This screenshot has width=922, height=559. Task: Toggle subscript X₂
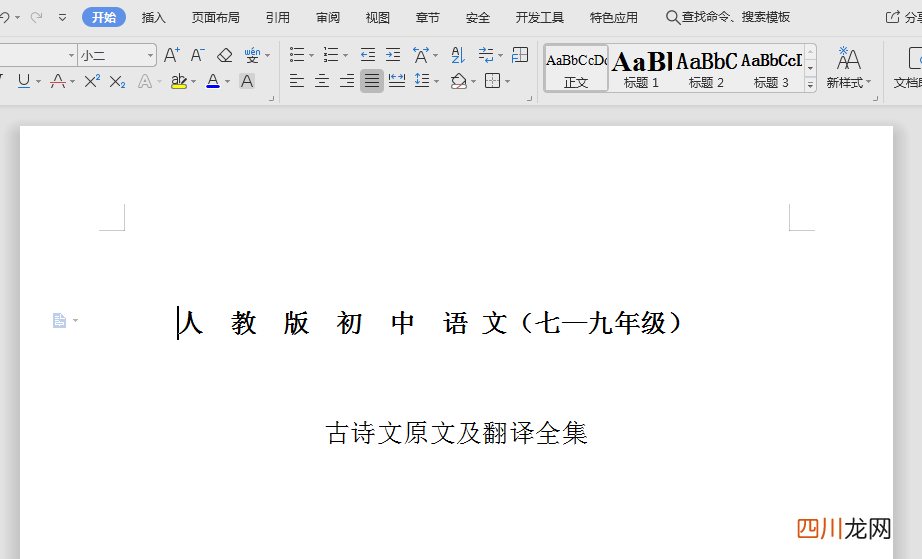tap(118, 81)
